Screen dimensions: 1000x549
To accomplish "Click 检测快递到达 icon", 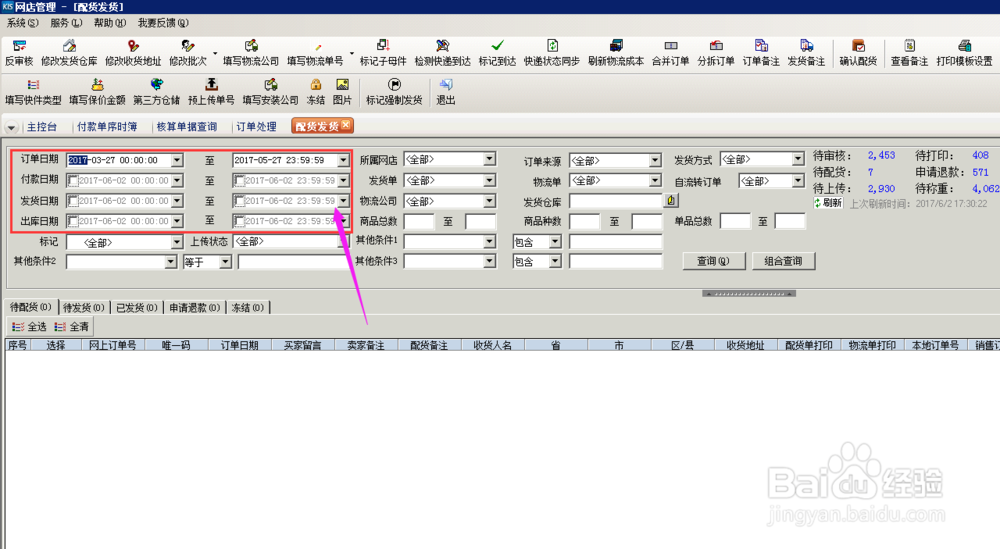I will tap(442, 53).
